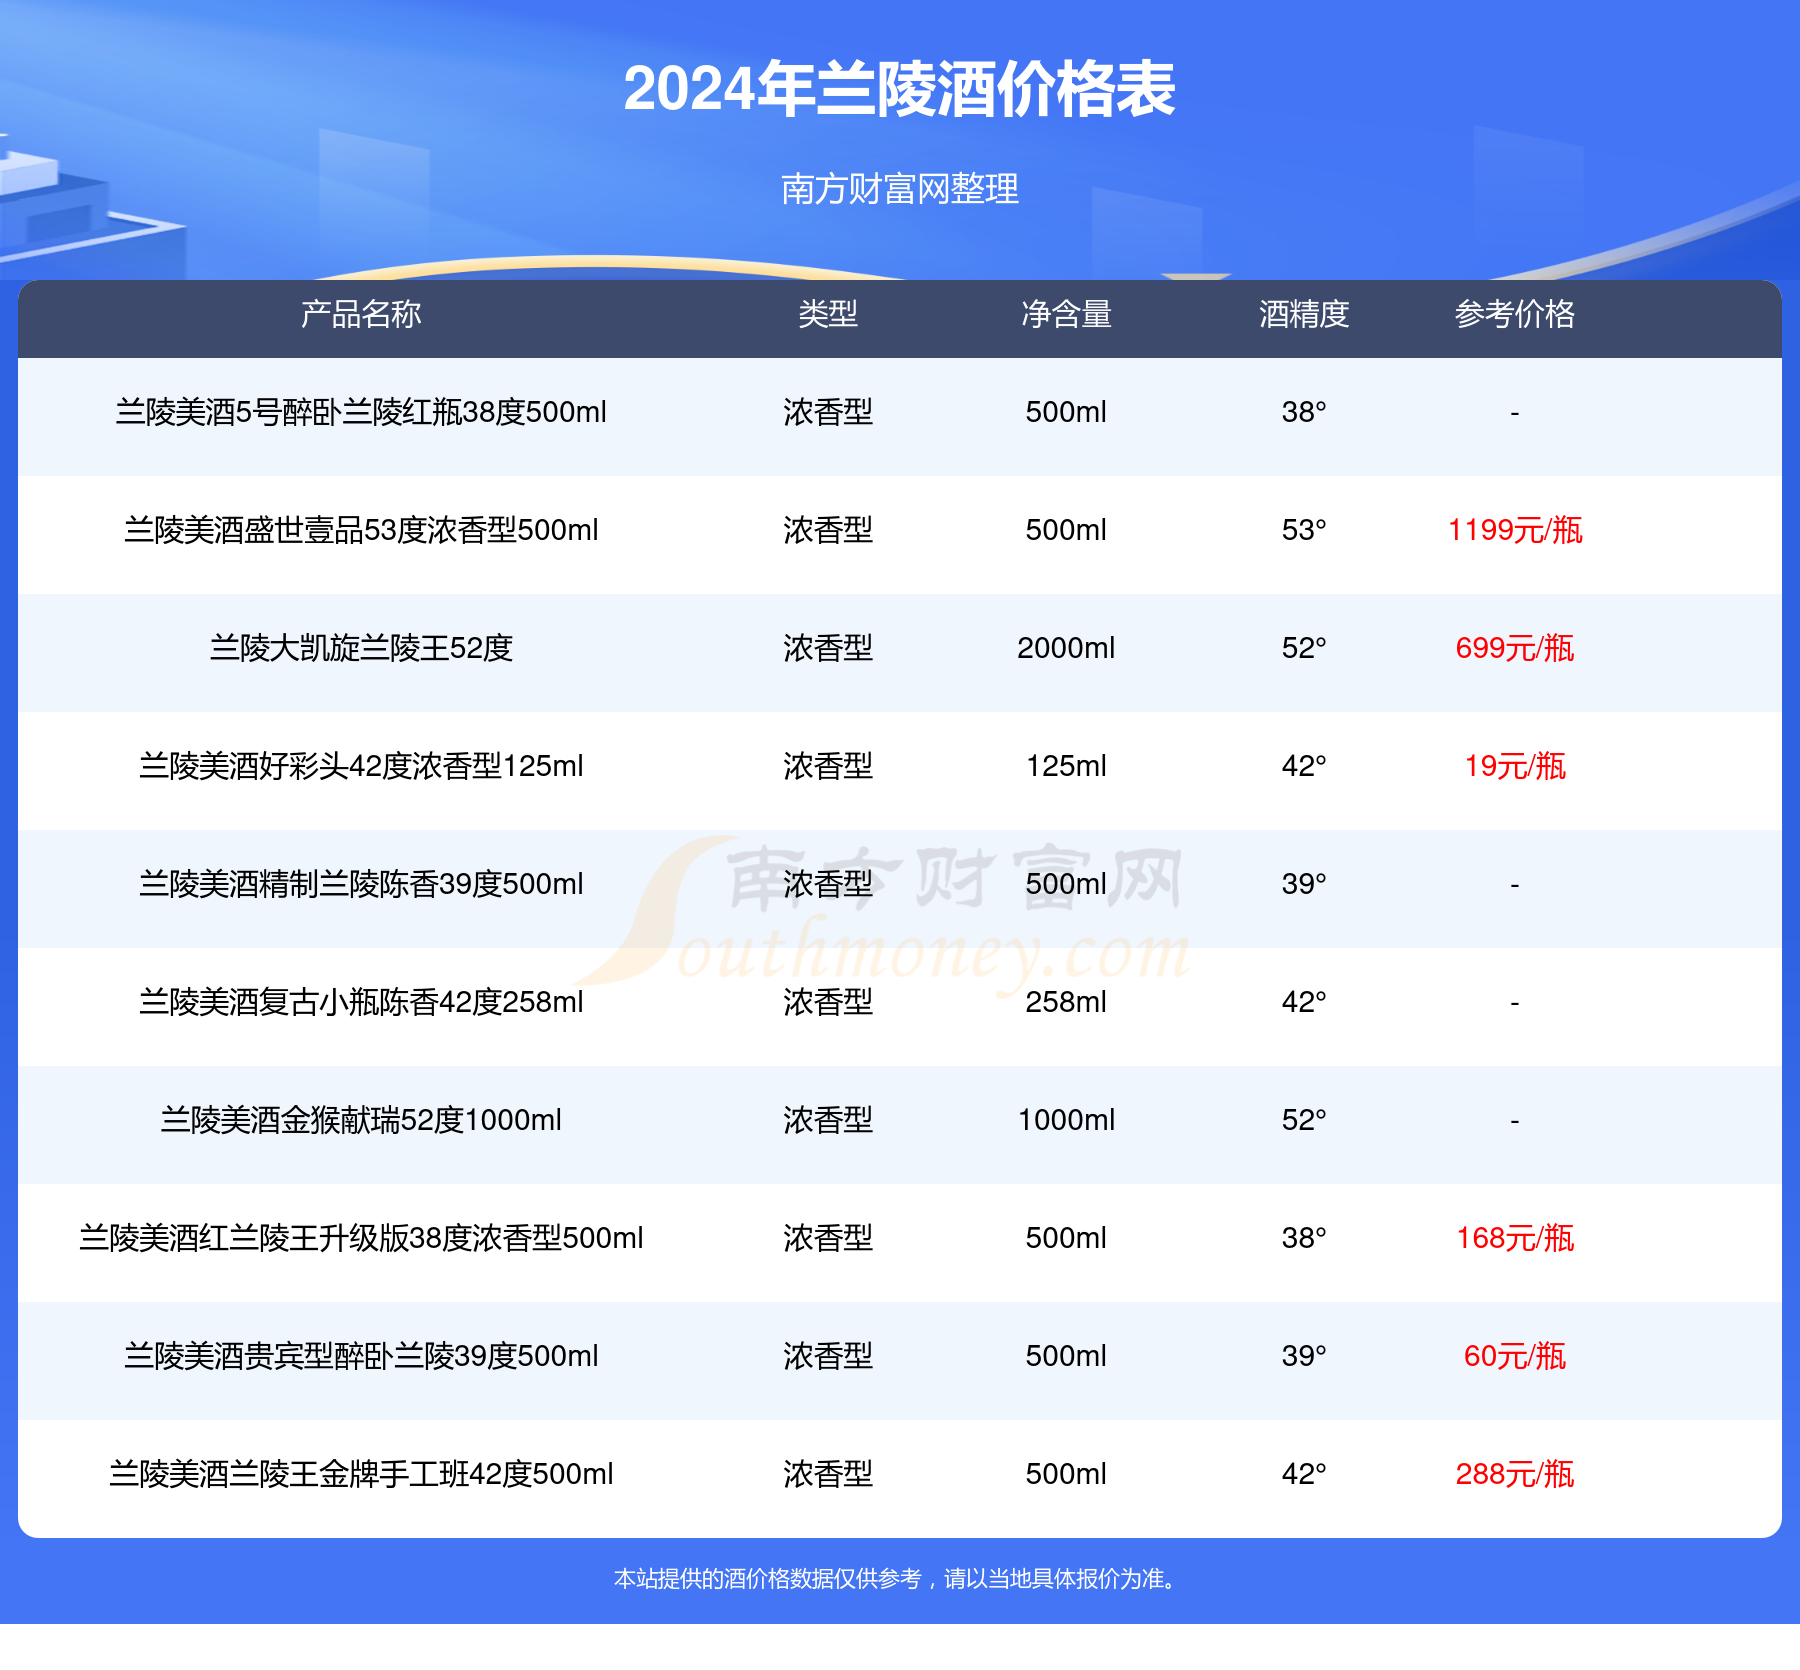Click 500ml in the 金牌手工班 row

pyautogui.click(x=1066, y=1474)
